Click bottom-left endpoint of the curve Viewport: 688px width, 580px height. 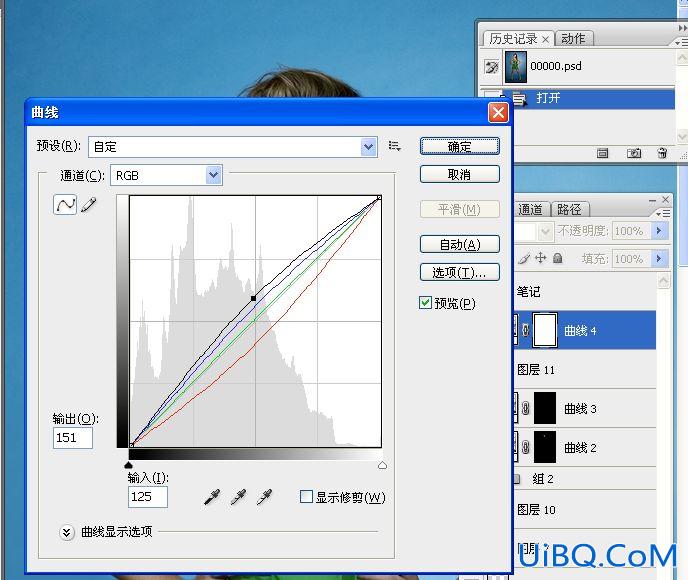(131, 445)
